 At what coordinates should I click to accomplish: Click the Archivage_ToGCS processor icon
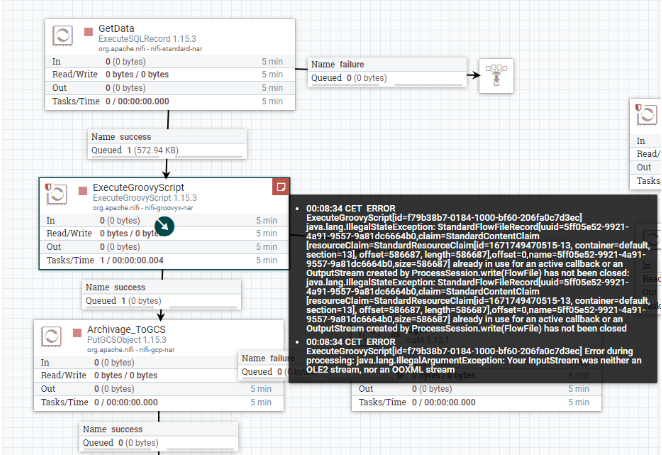[52, 336]
